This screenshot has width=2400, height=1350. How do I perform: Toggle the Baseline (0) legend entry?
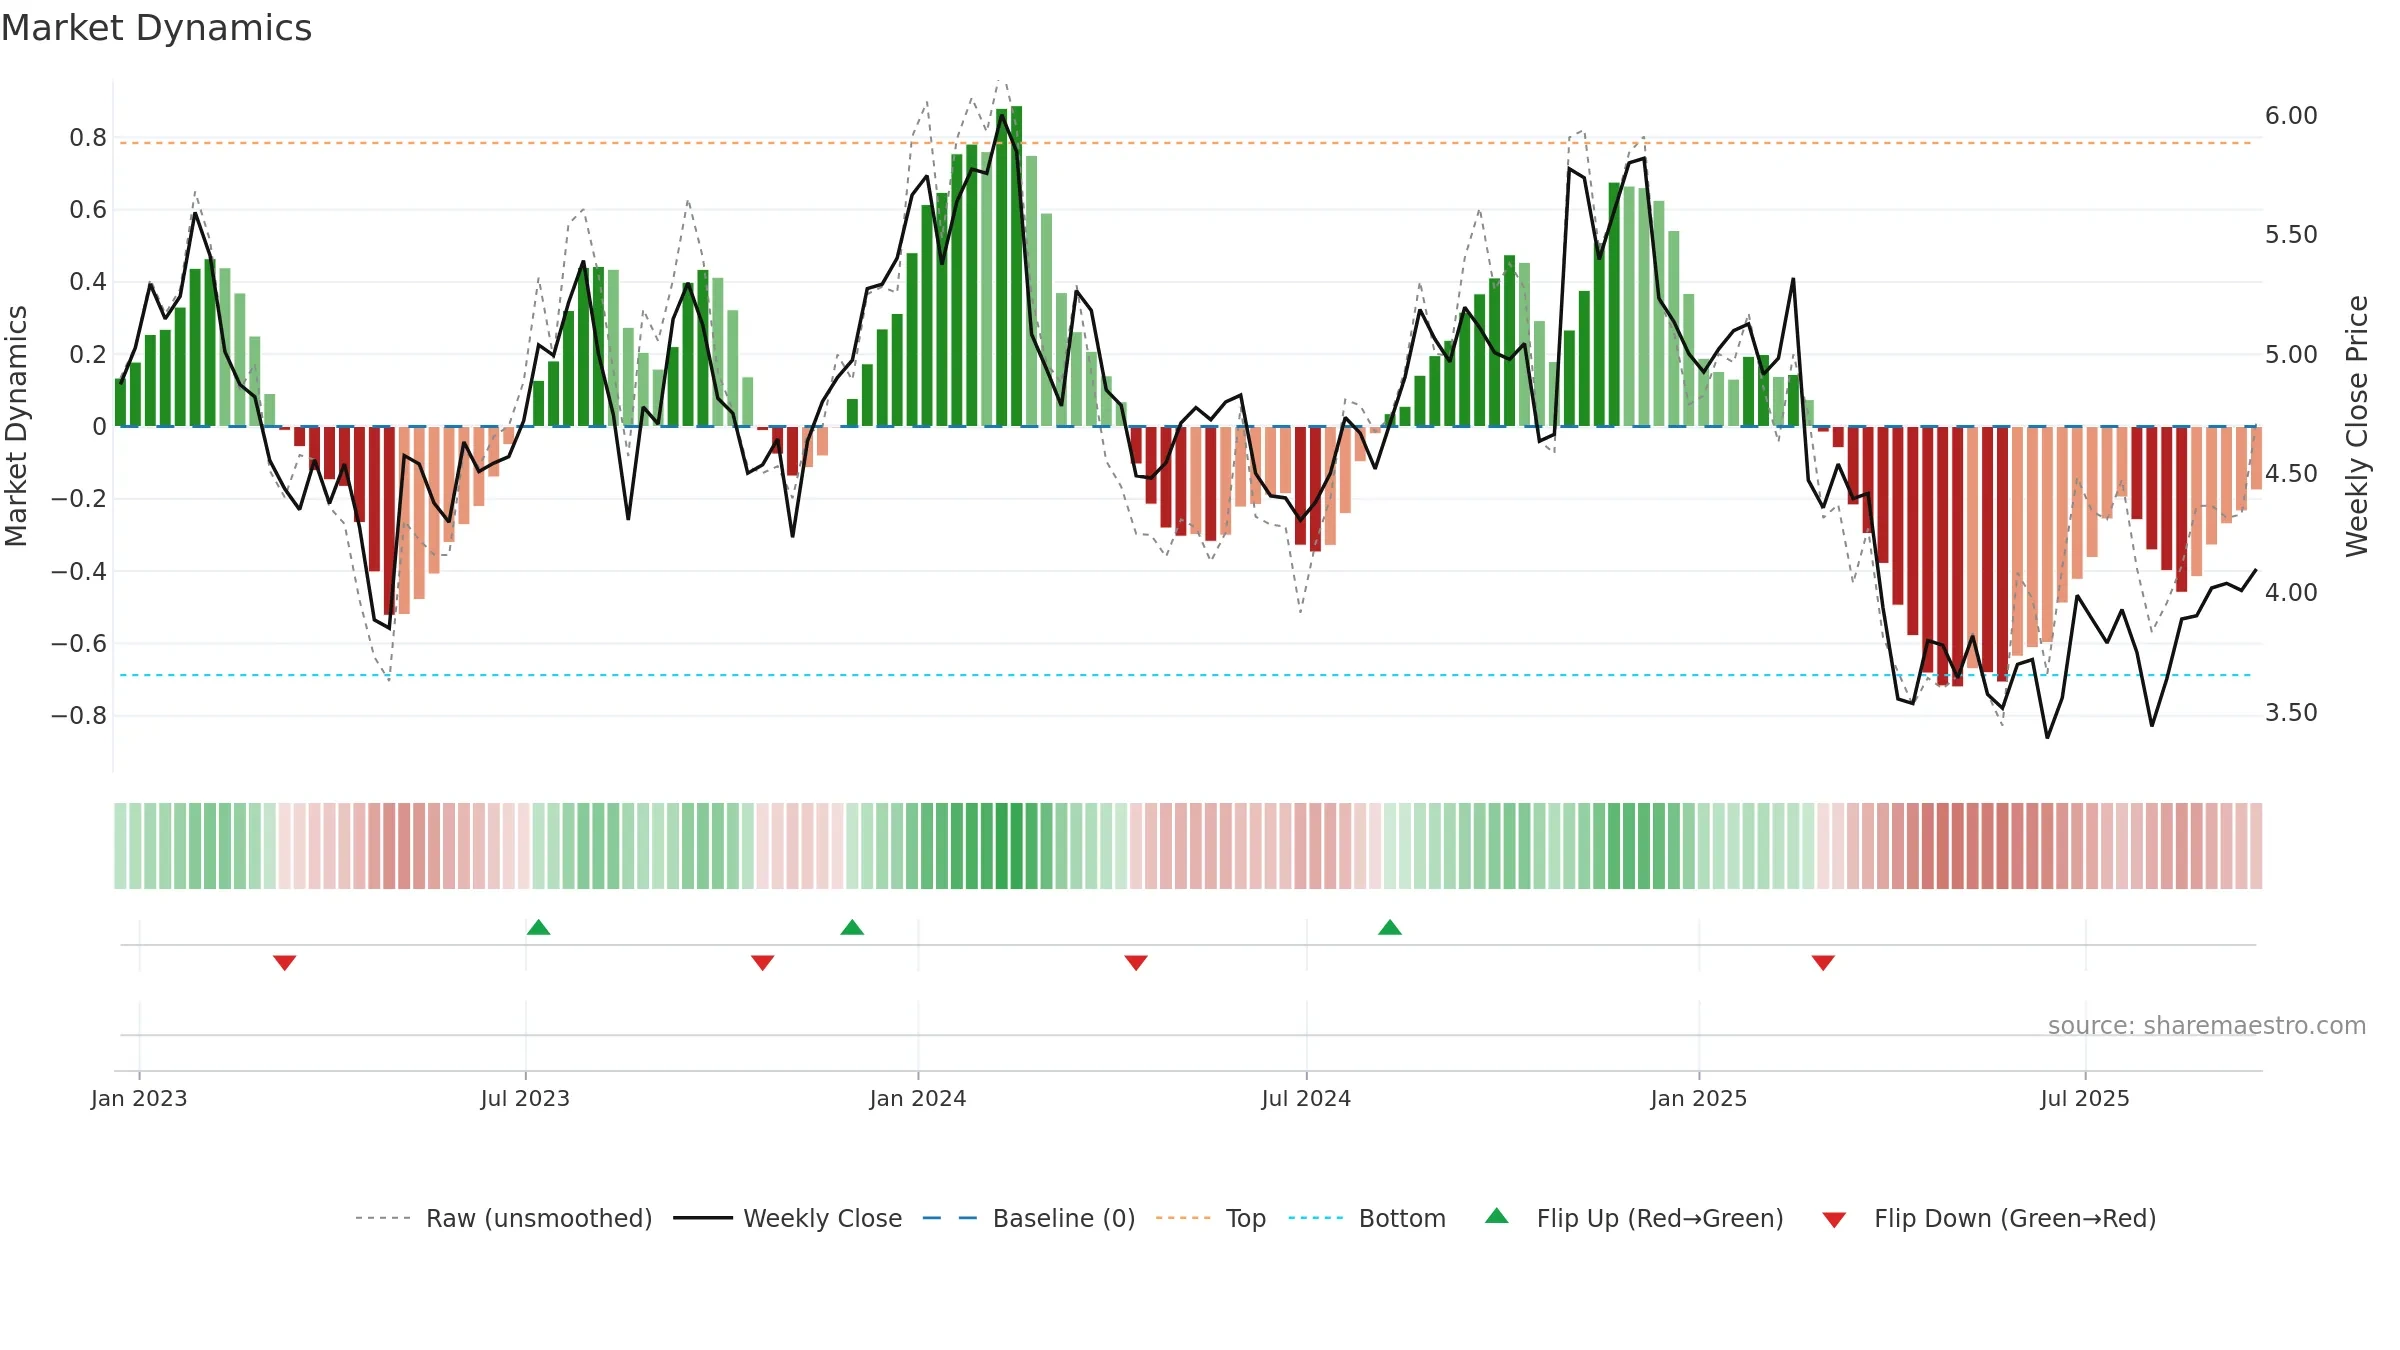pyautogui.click(x=1028, y=1218)
